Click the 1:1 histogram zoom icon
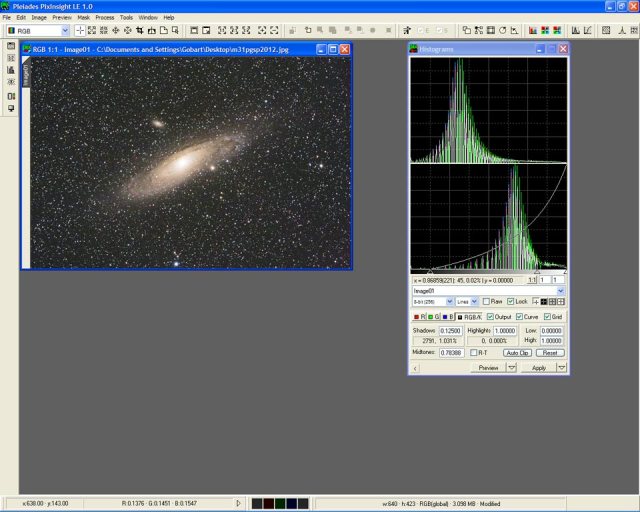 532,281
